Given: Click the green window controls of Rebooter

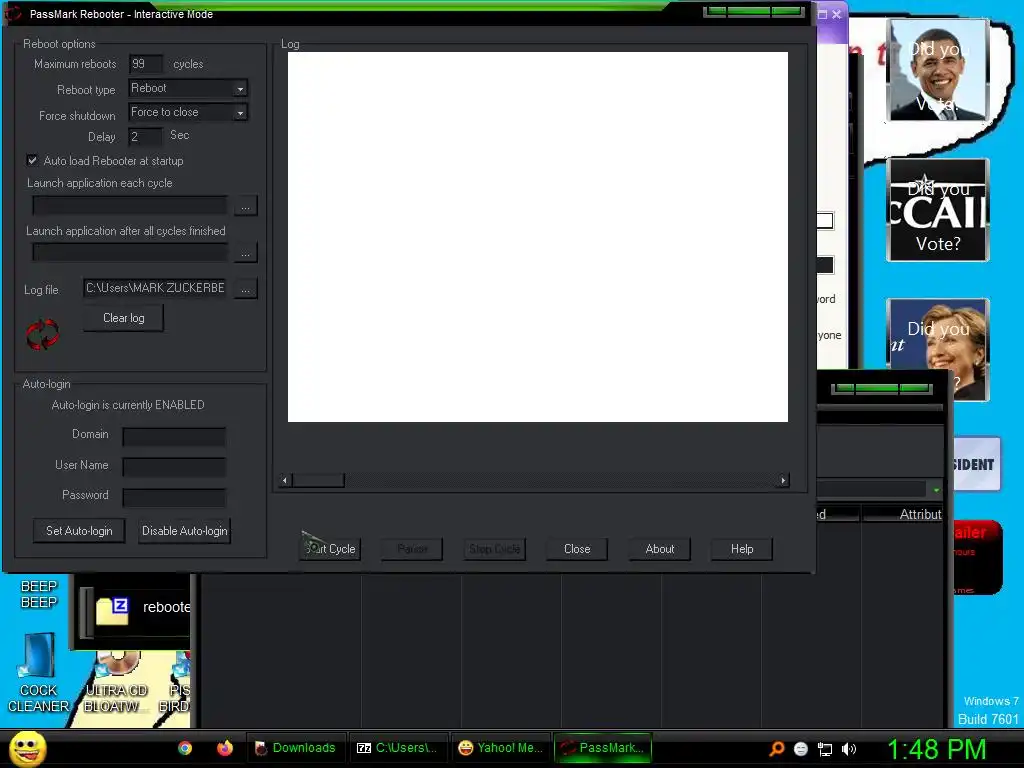Looking at the screenshot, I should click(x=754, y=11).
